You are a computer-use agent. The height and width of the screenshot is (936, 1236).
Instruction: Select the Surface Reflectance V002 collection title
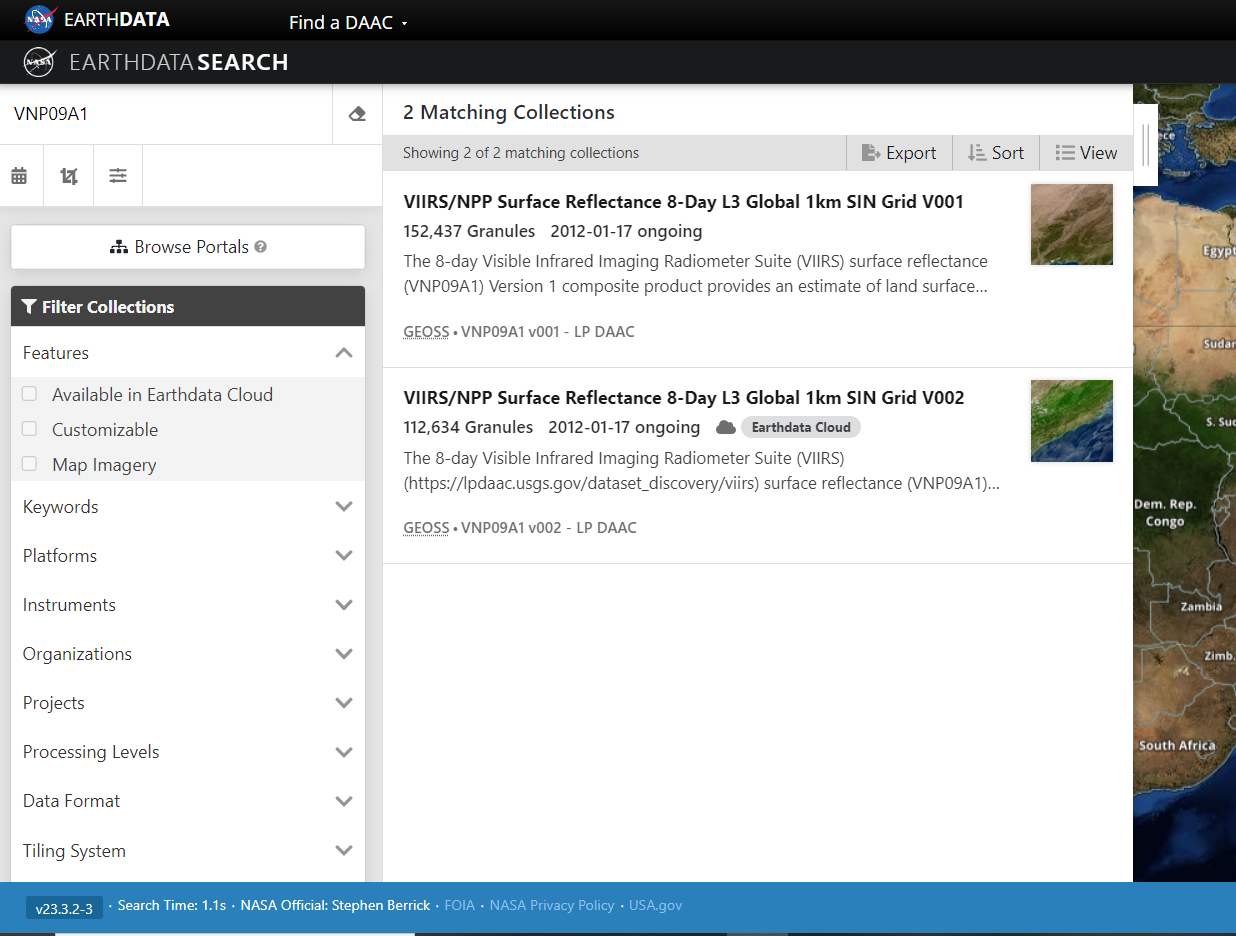coord(684,398)
